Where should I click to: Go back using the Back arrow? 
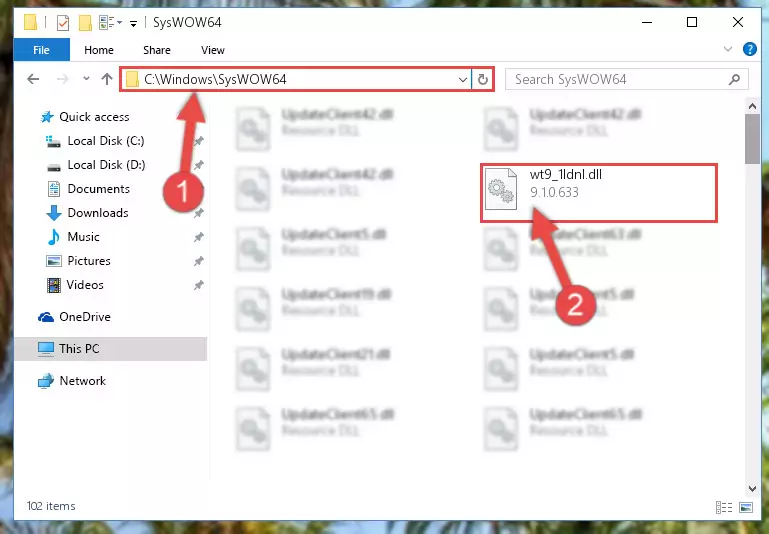(33, 79)
